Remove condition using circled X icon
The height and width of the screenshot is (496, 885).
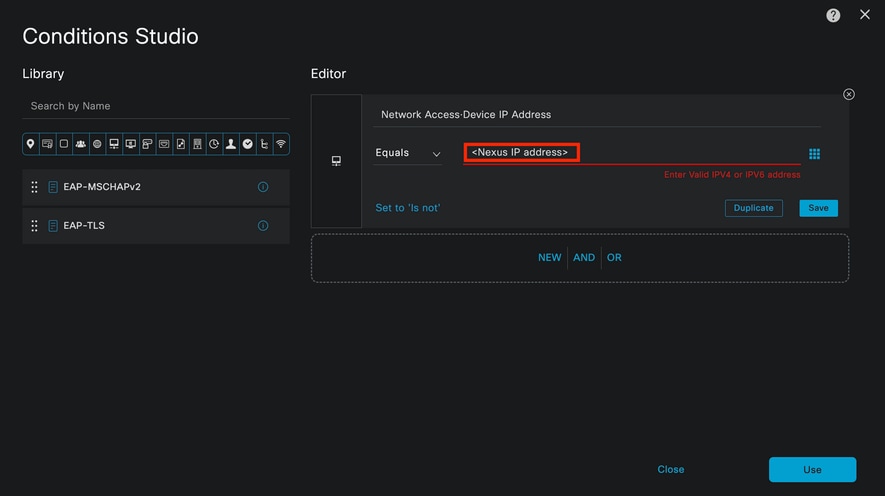coord(849,94)
